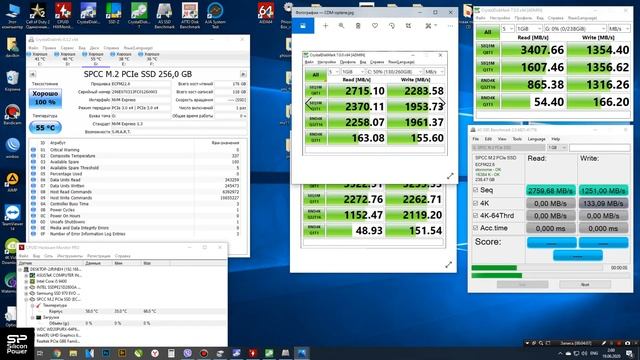Click the rotate icon in Photos toolbar
Screen dimensions: 640x360
coord(392,26)
